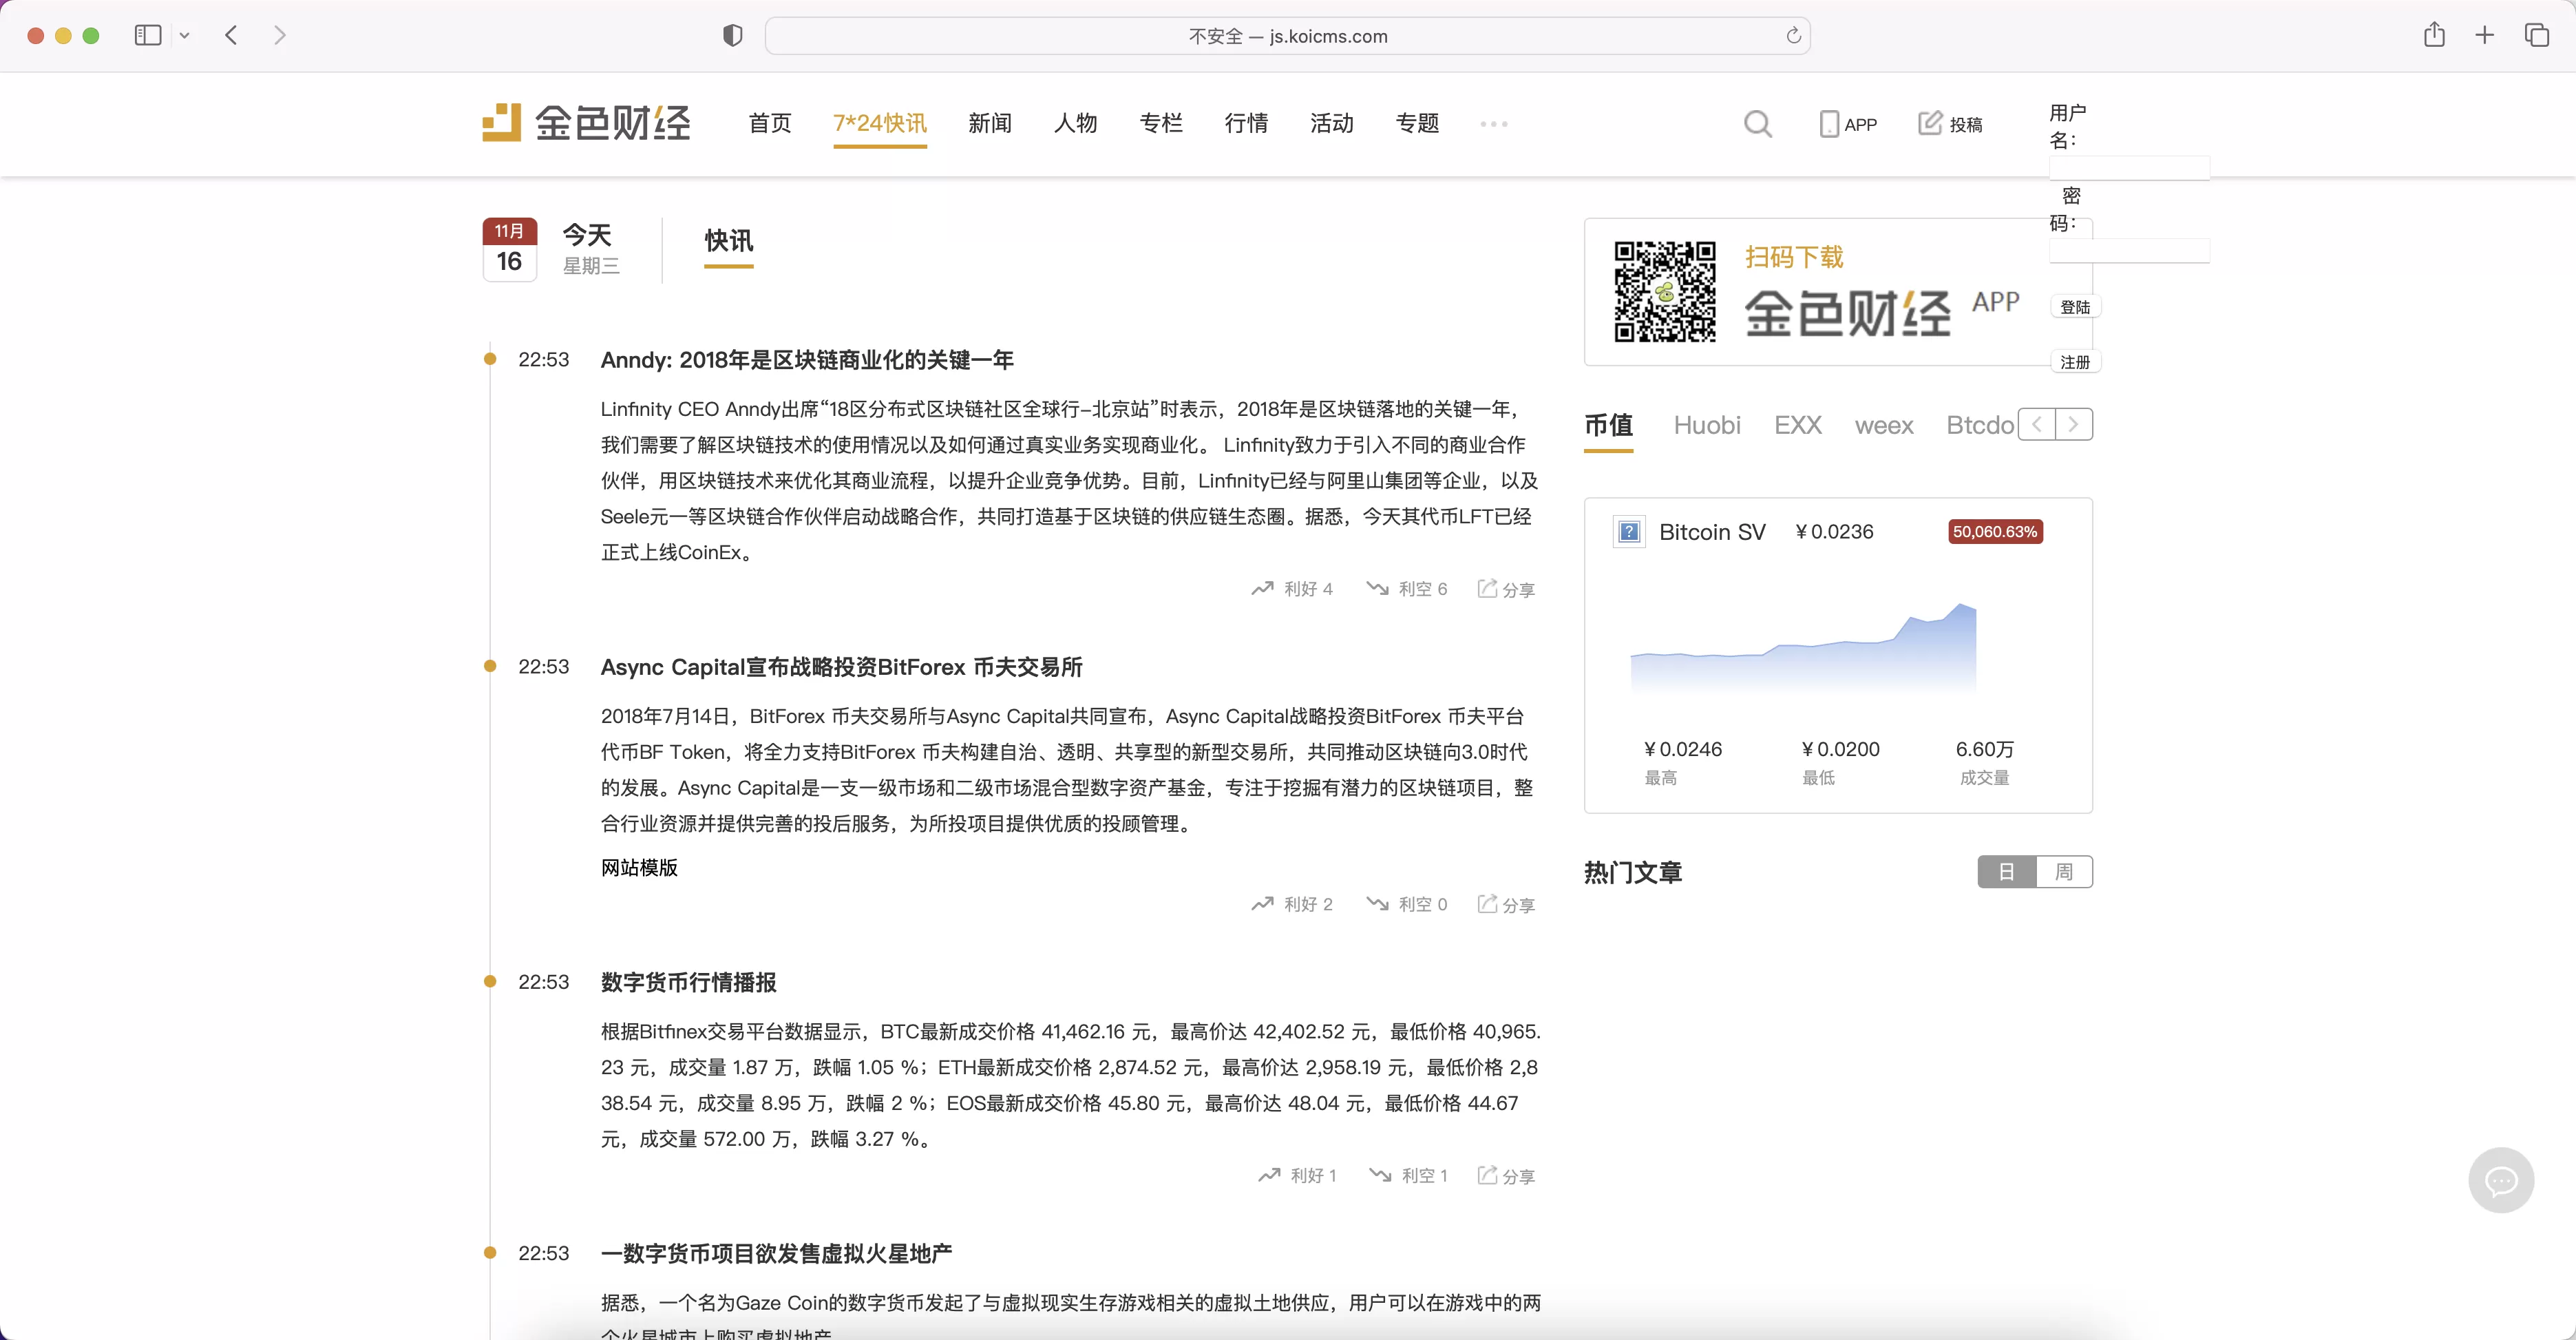Open the Anndy 2018年区块链商业化 headline
2576x1340 pixels.
pyautogui.click(x=807, y=360)
